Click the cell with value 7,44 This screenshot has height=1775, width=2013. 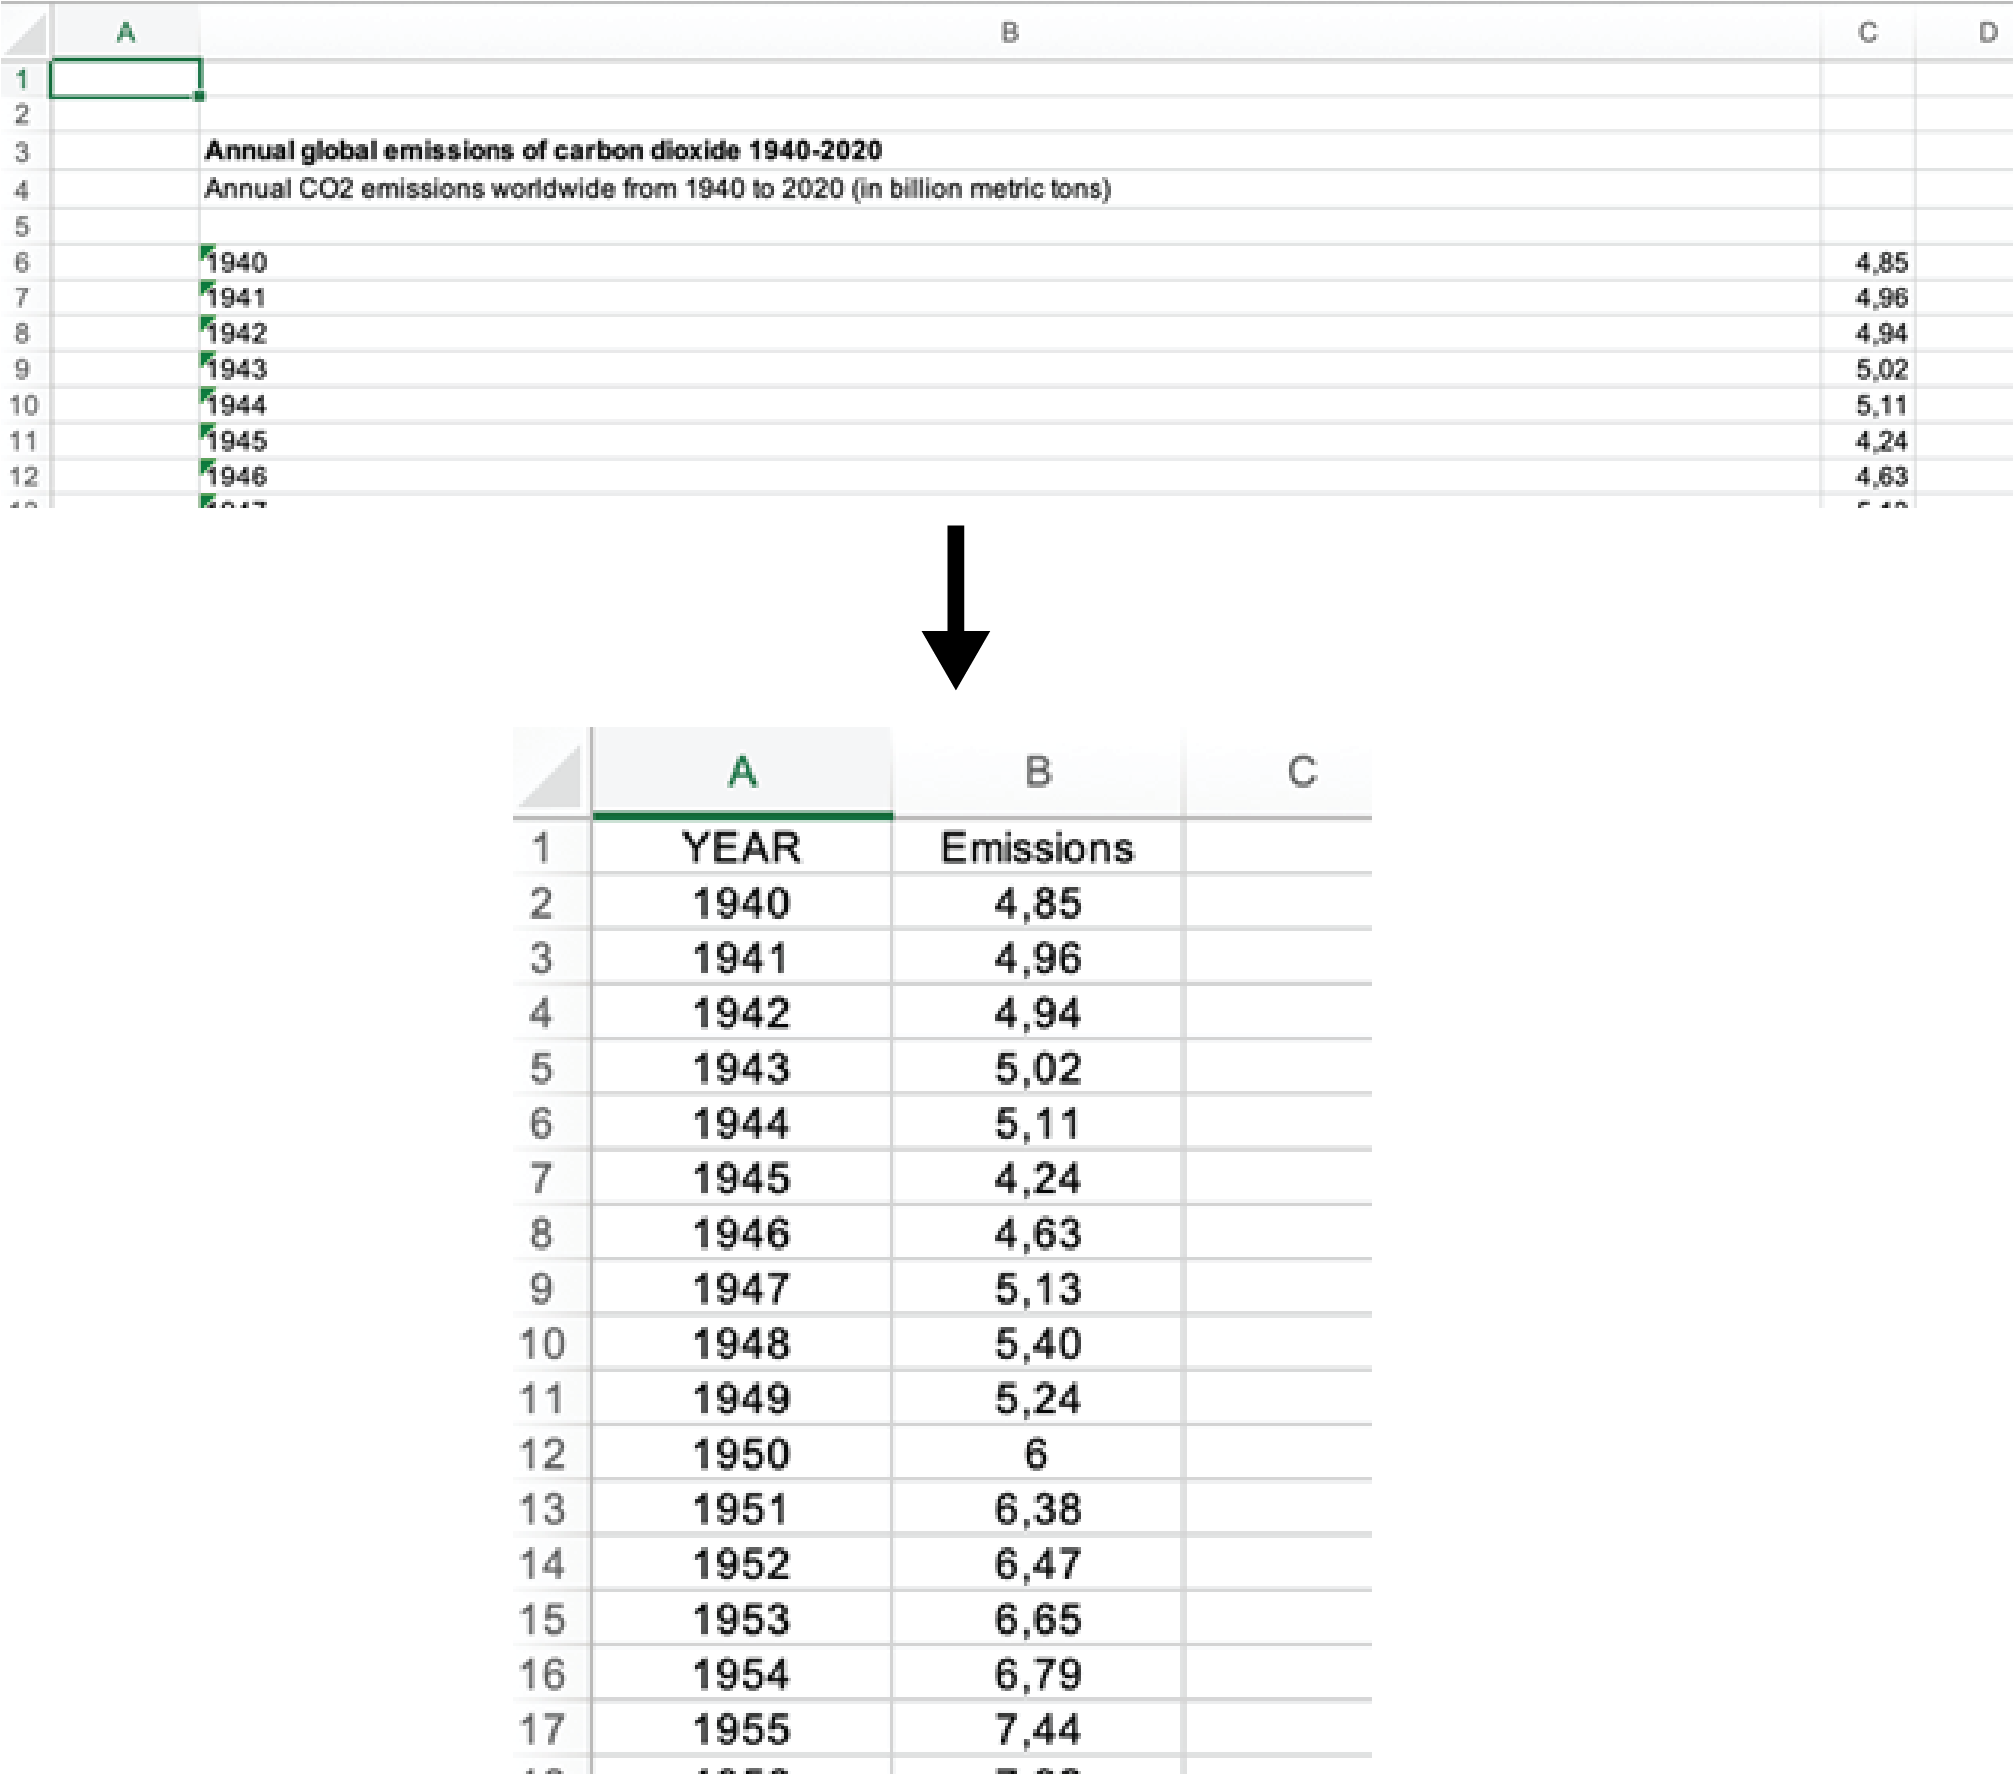pos(1037,1729)
